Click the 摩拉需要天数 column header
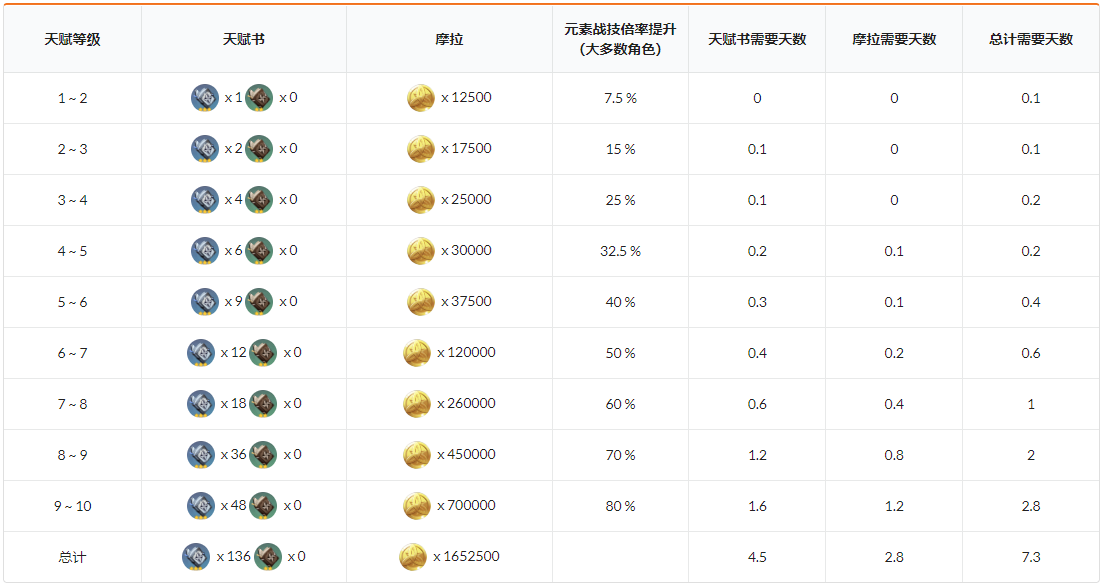 [894, 39]
